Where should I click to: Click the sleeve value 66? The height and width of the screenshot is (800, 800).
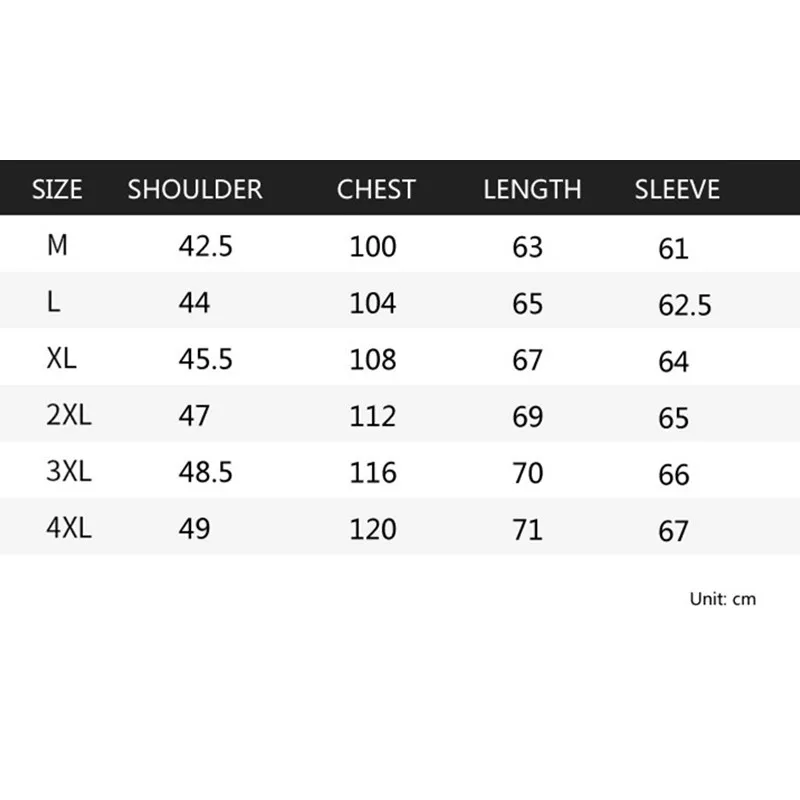673,474
